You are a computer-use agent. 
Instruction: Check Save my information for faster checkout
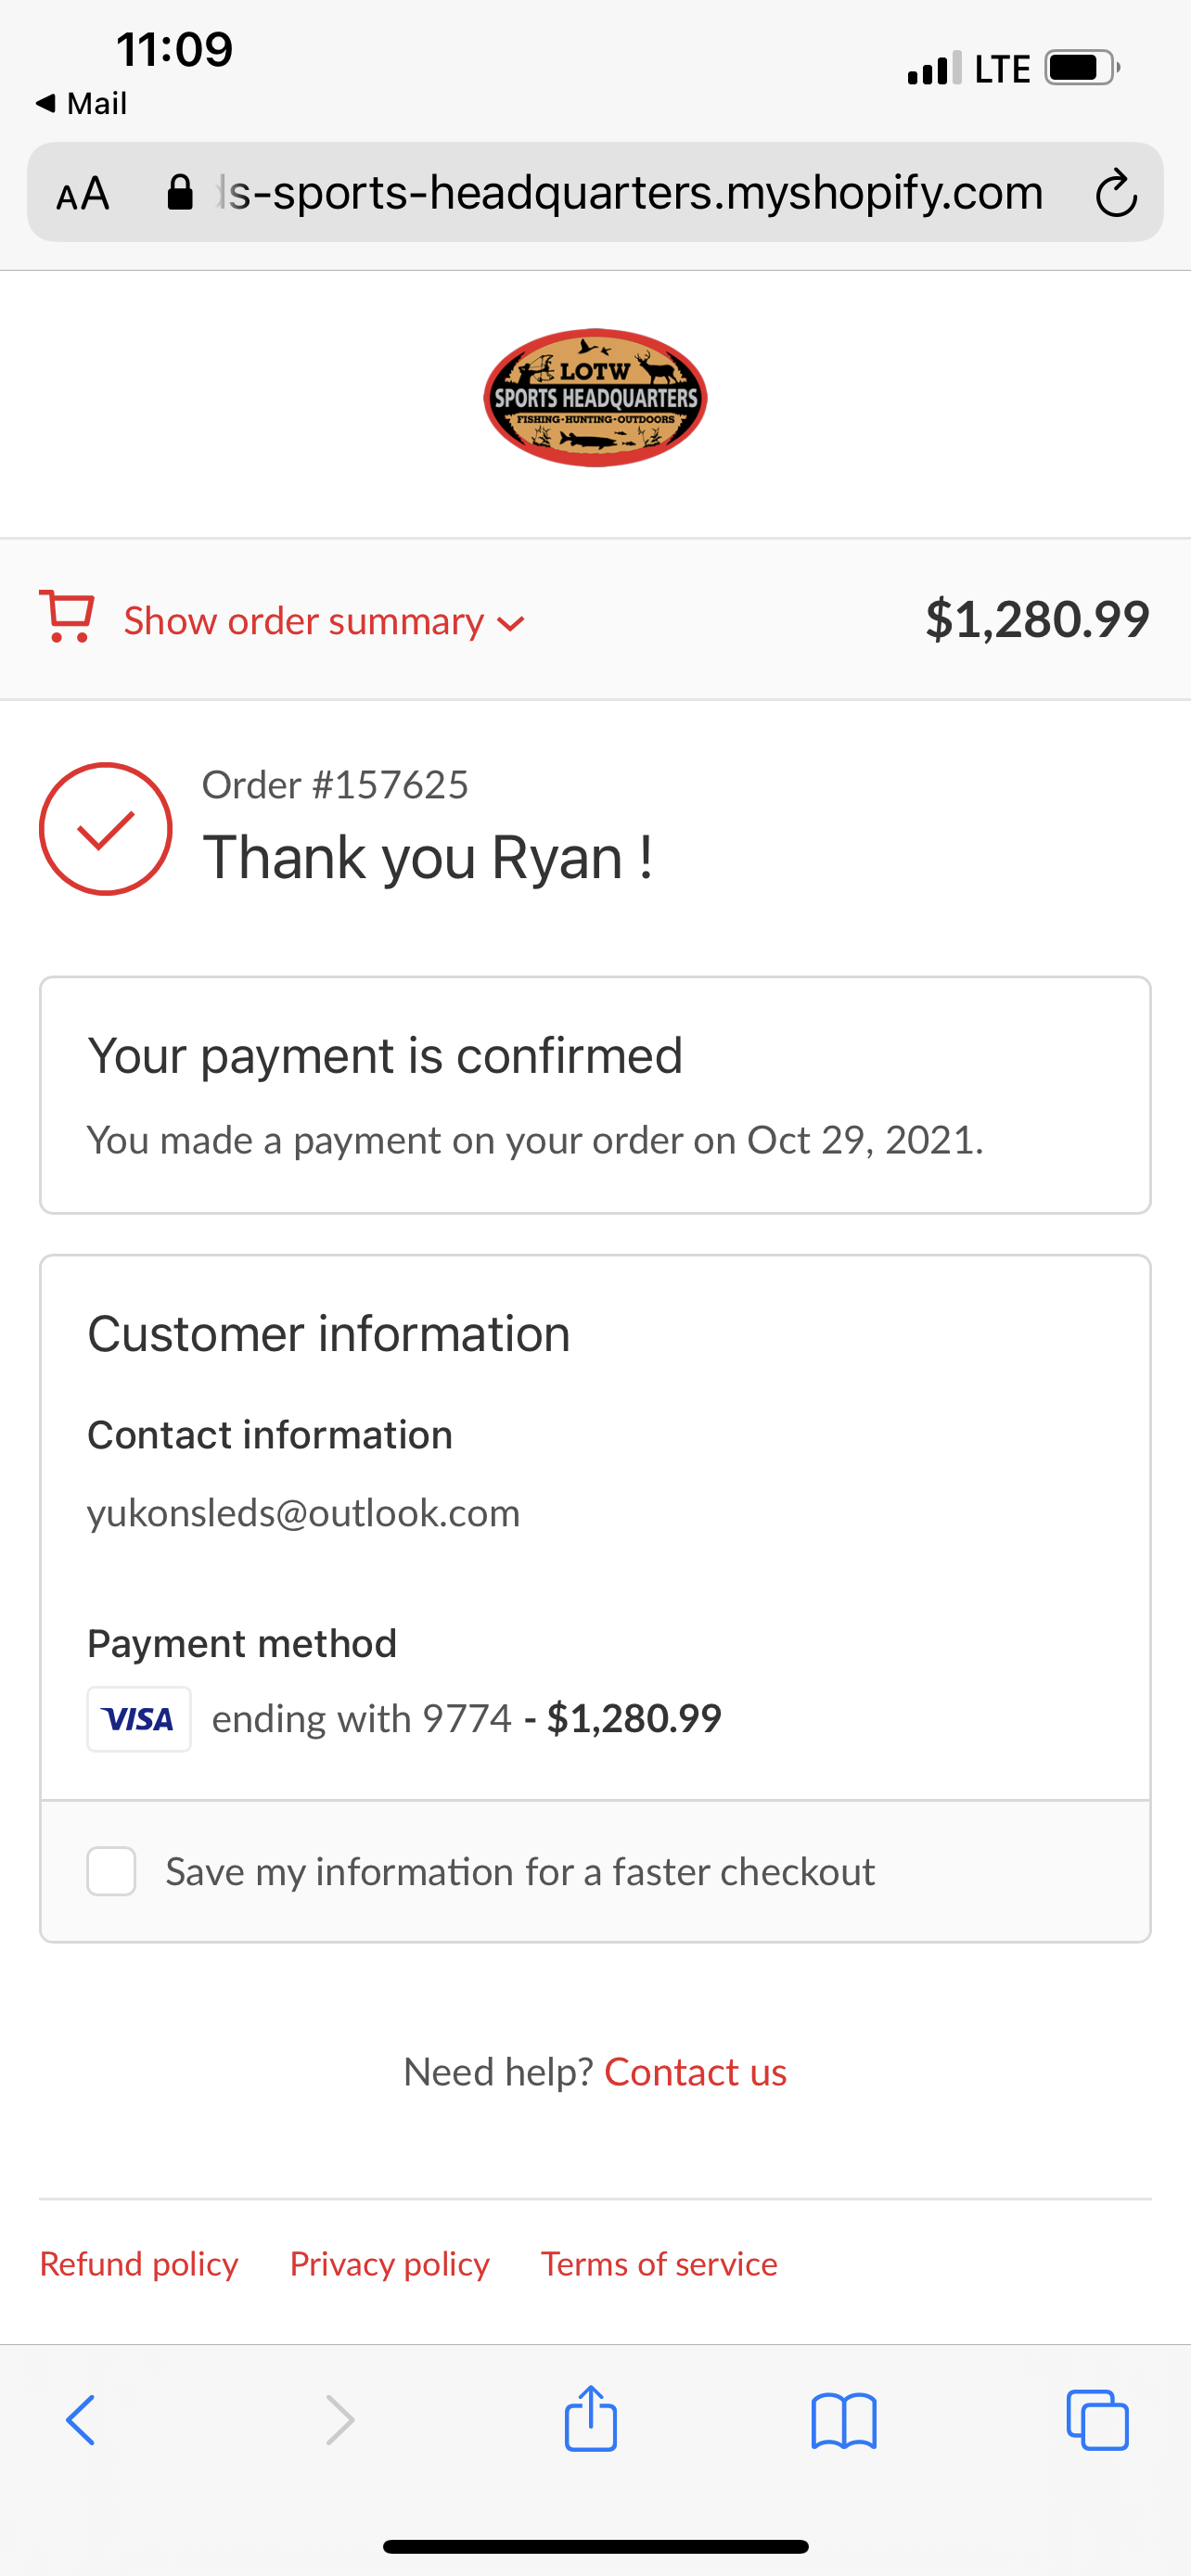click(x=112, y=1871)
